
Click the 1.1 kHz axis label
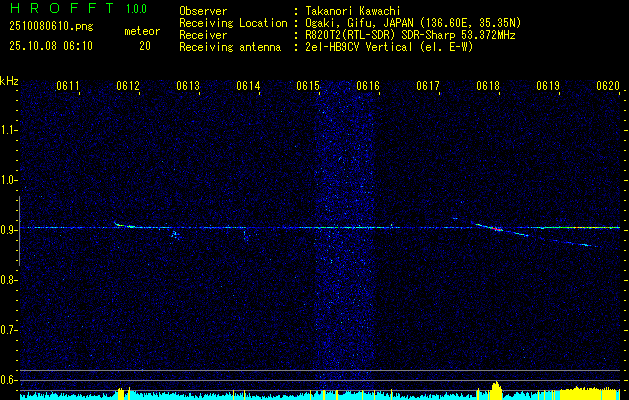click(x=8, y=130)
